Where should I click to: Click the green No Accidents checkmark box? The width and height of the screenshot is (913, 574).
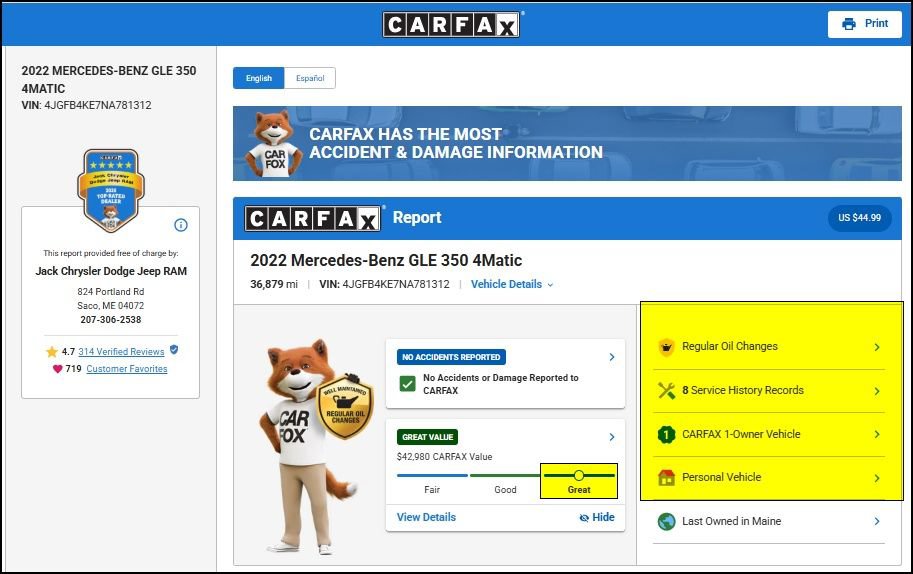[x=408, y=384]
